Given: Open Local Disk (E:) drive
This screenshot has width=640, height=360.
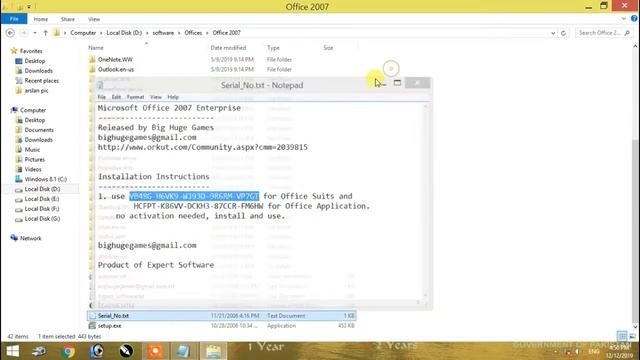Looking at the screenshot, I should [42, 199].
